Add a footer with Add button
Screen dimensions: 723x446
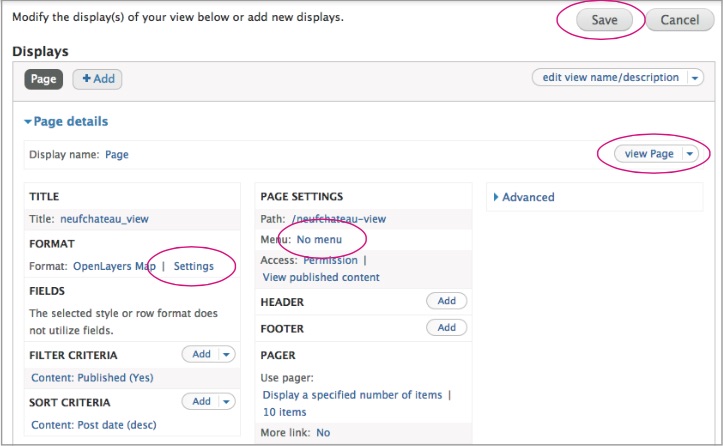446,327
